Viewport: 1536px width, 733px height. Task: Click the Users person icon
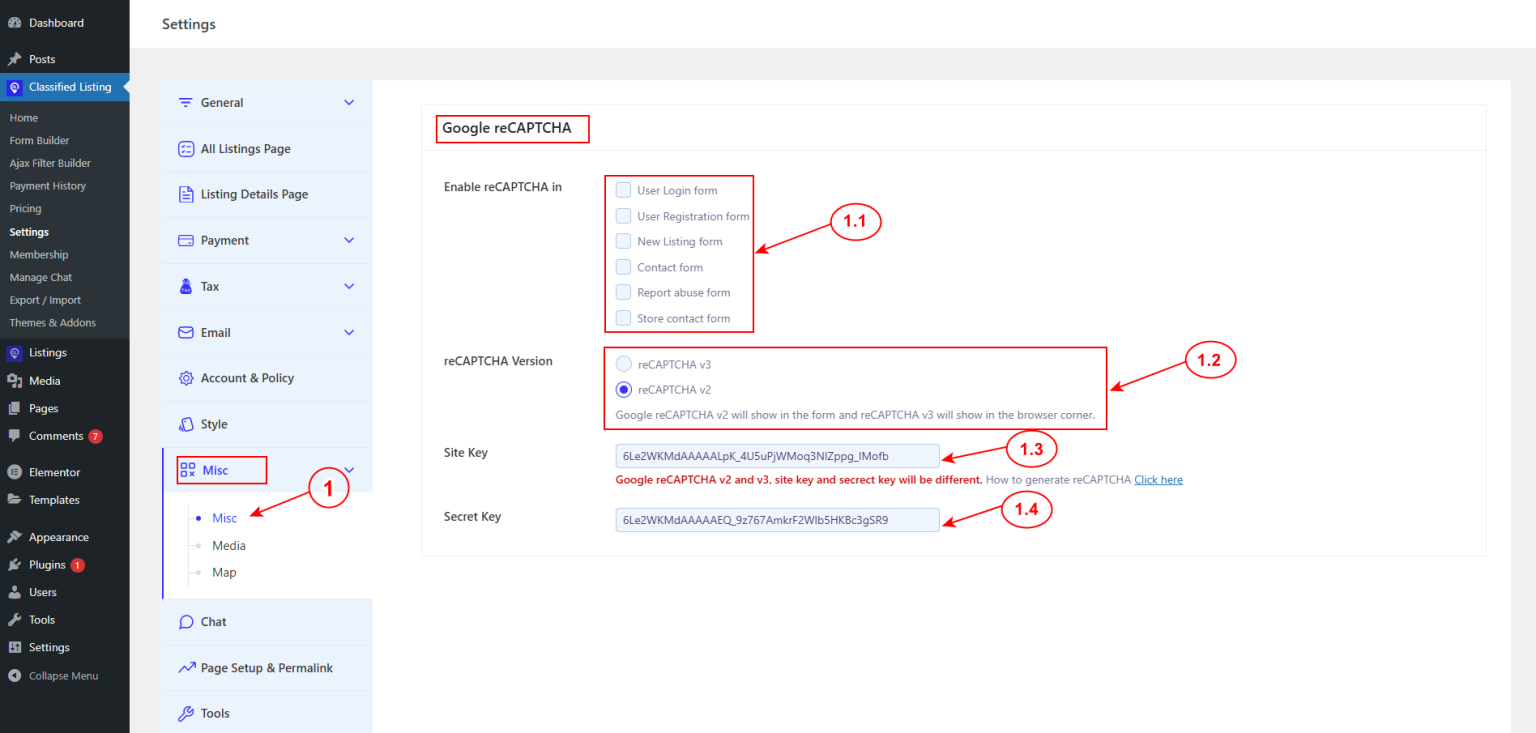(x=15, y=592)
